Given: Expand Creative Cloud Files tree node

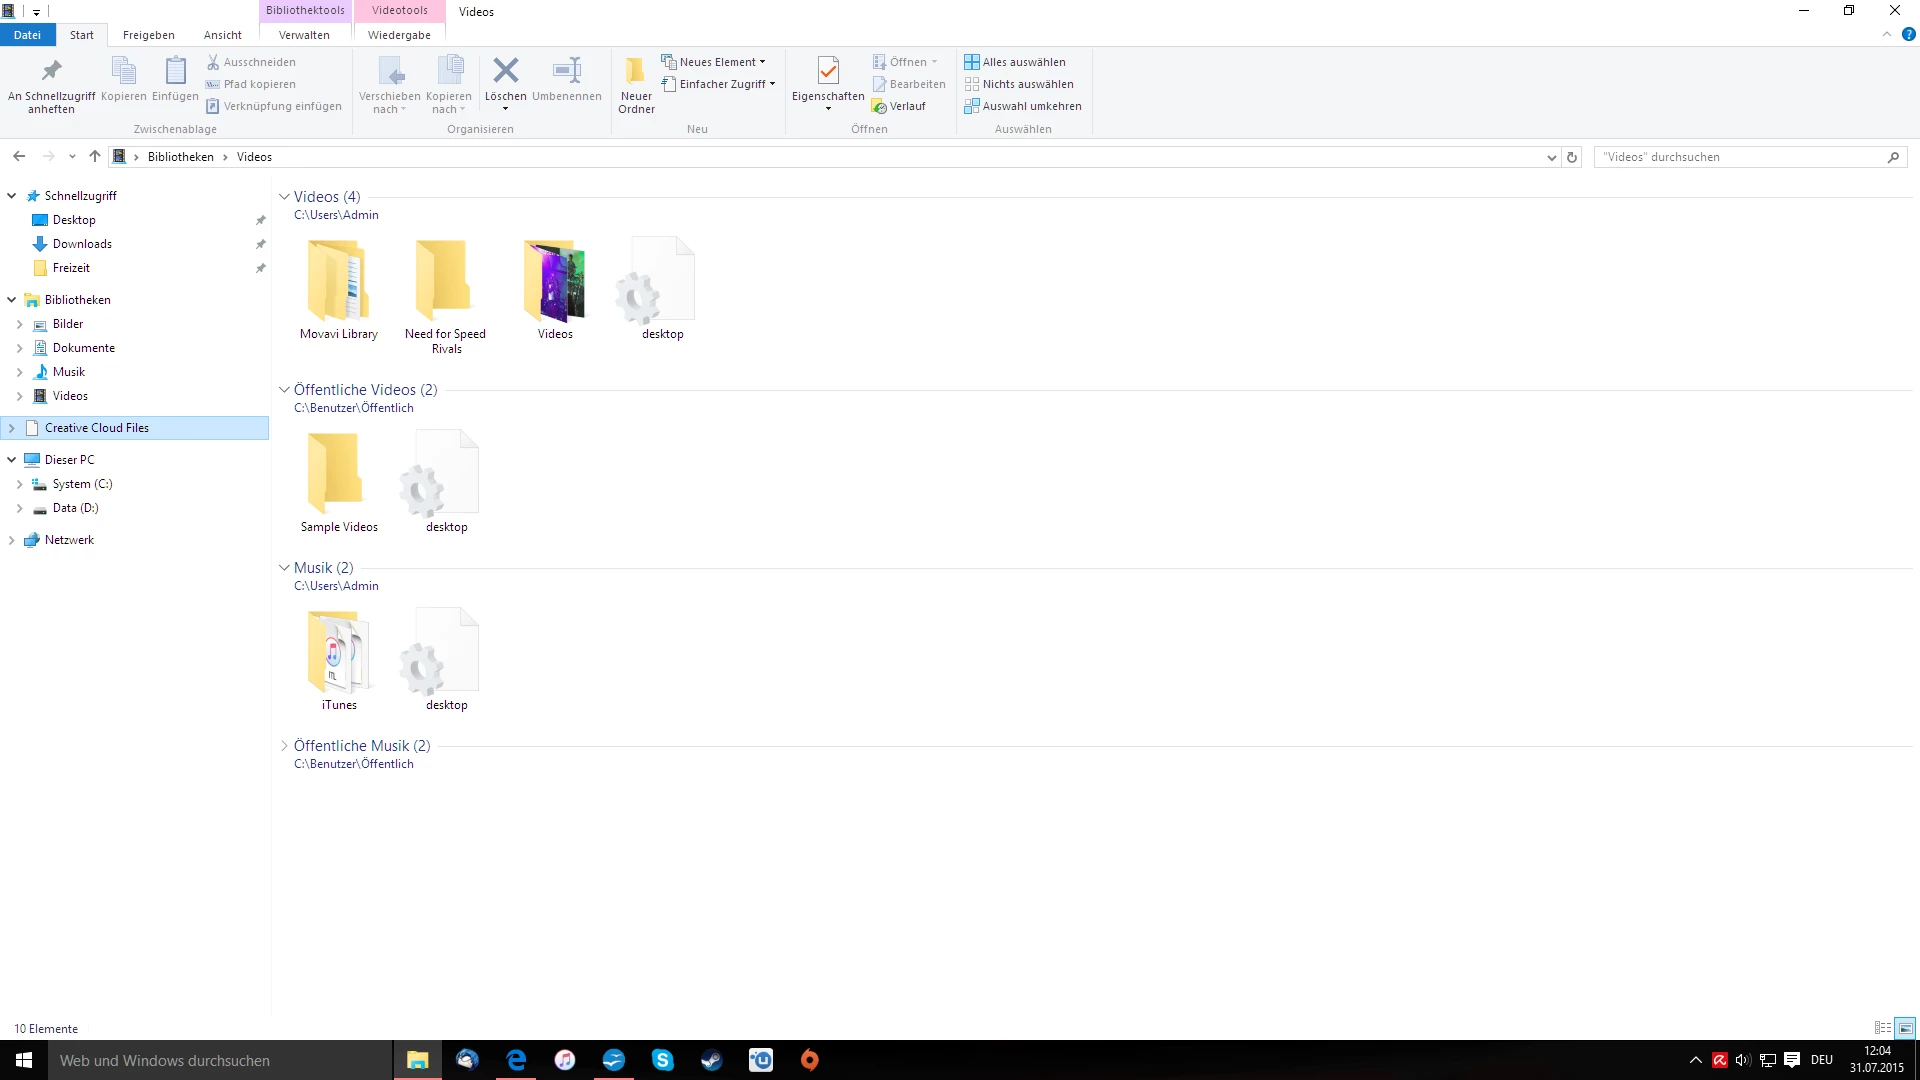Looking at the screenshot, I should pyautogui.click(x=12, y=428).
